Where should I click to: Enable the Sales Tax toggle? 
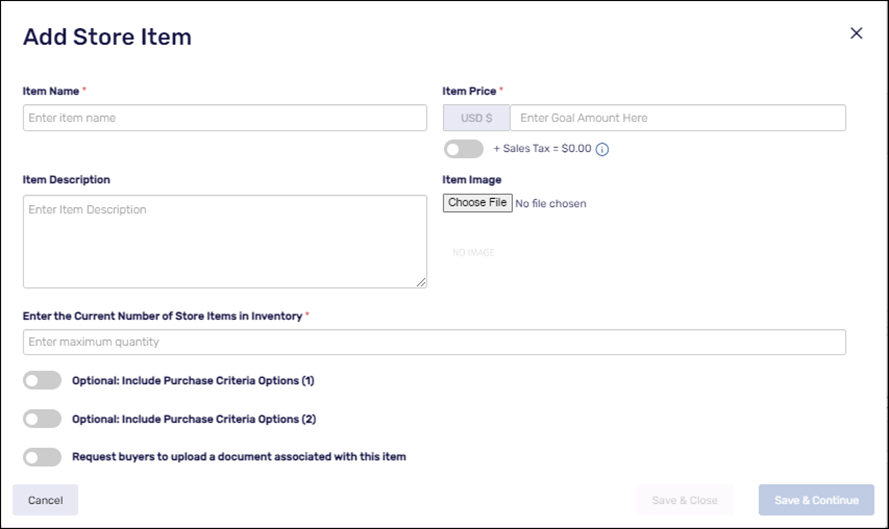tap(463, 149)
